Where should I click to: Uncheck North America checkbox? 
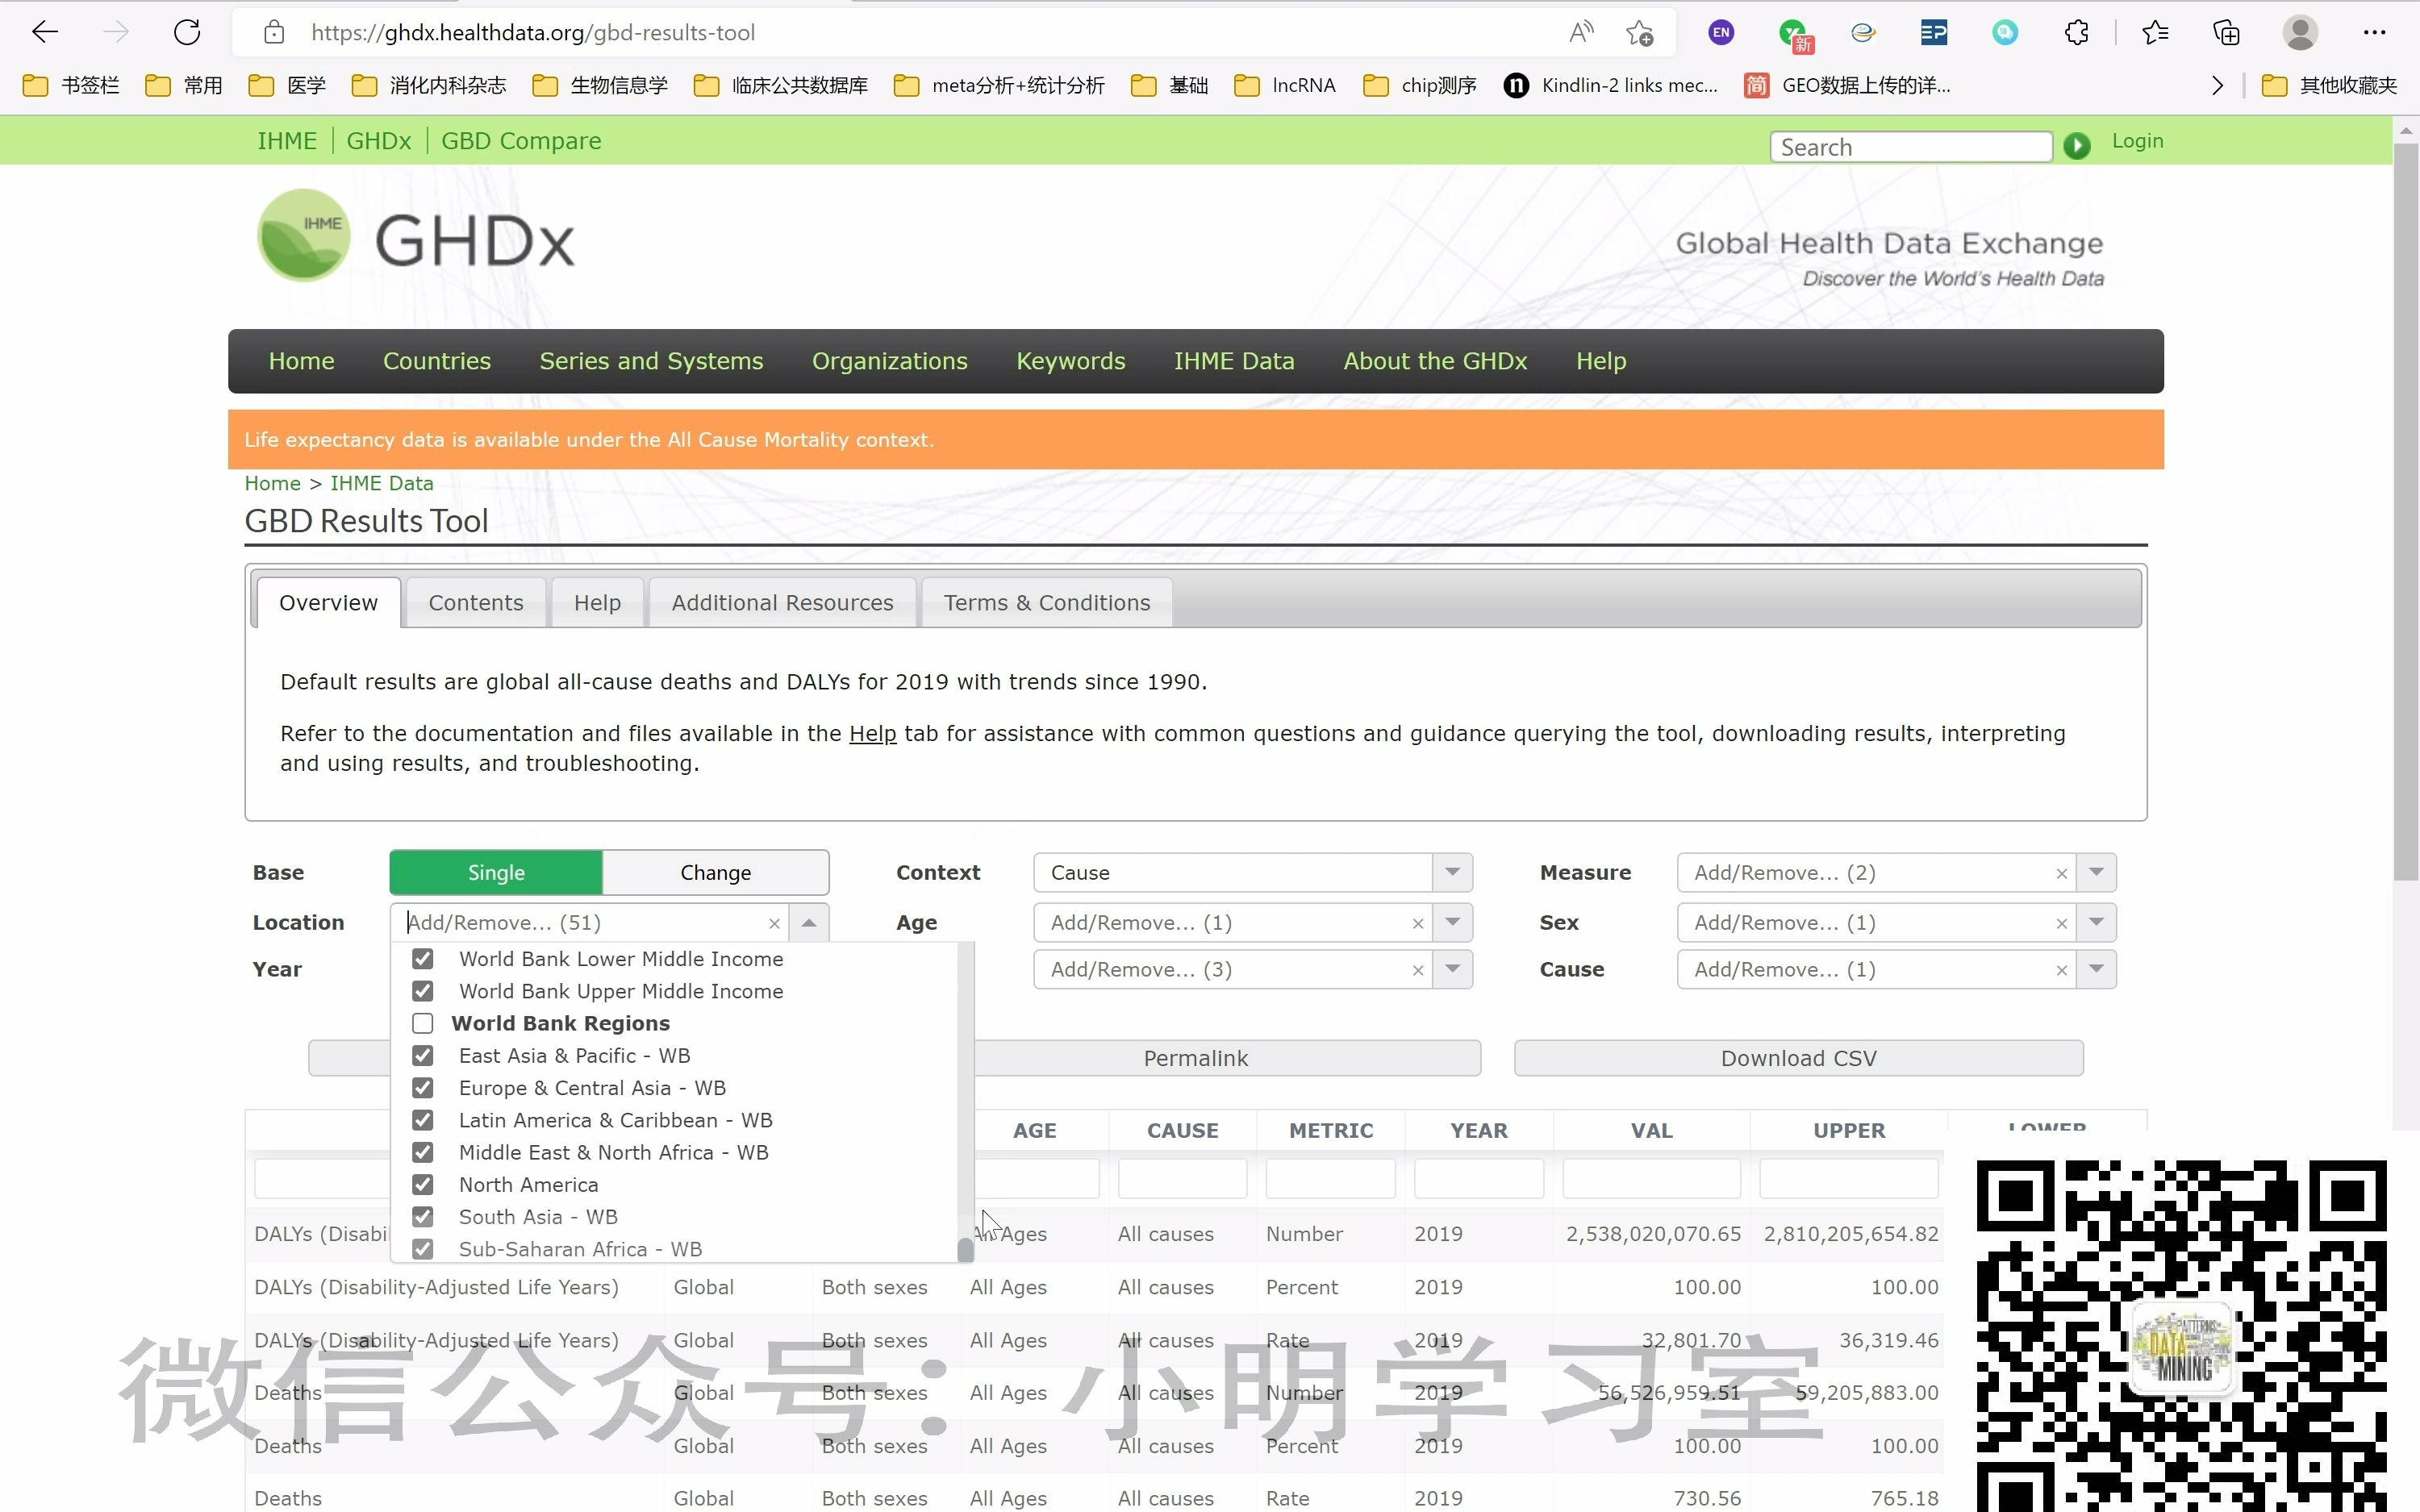click(423, 1185)
